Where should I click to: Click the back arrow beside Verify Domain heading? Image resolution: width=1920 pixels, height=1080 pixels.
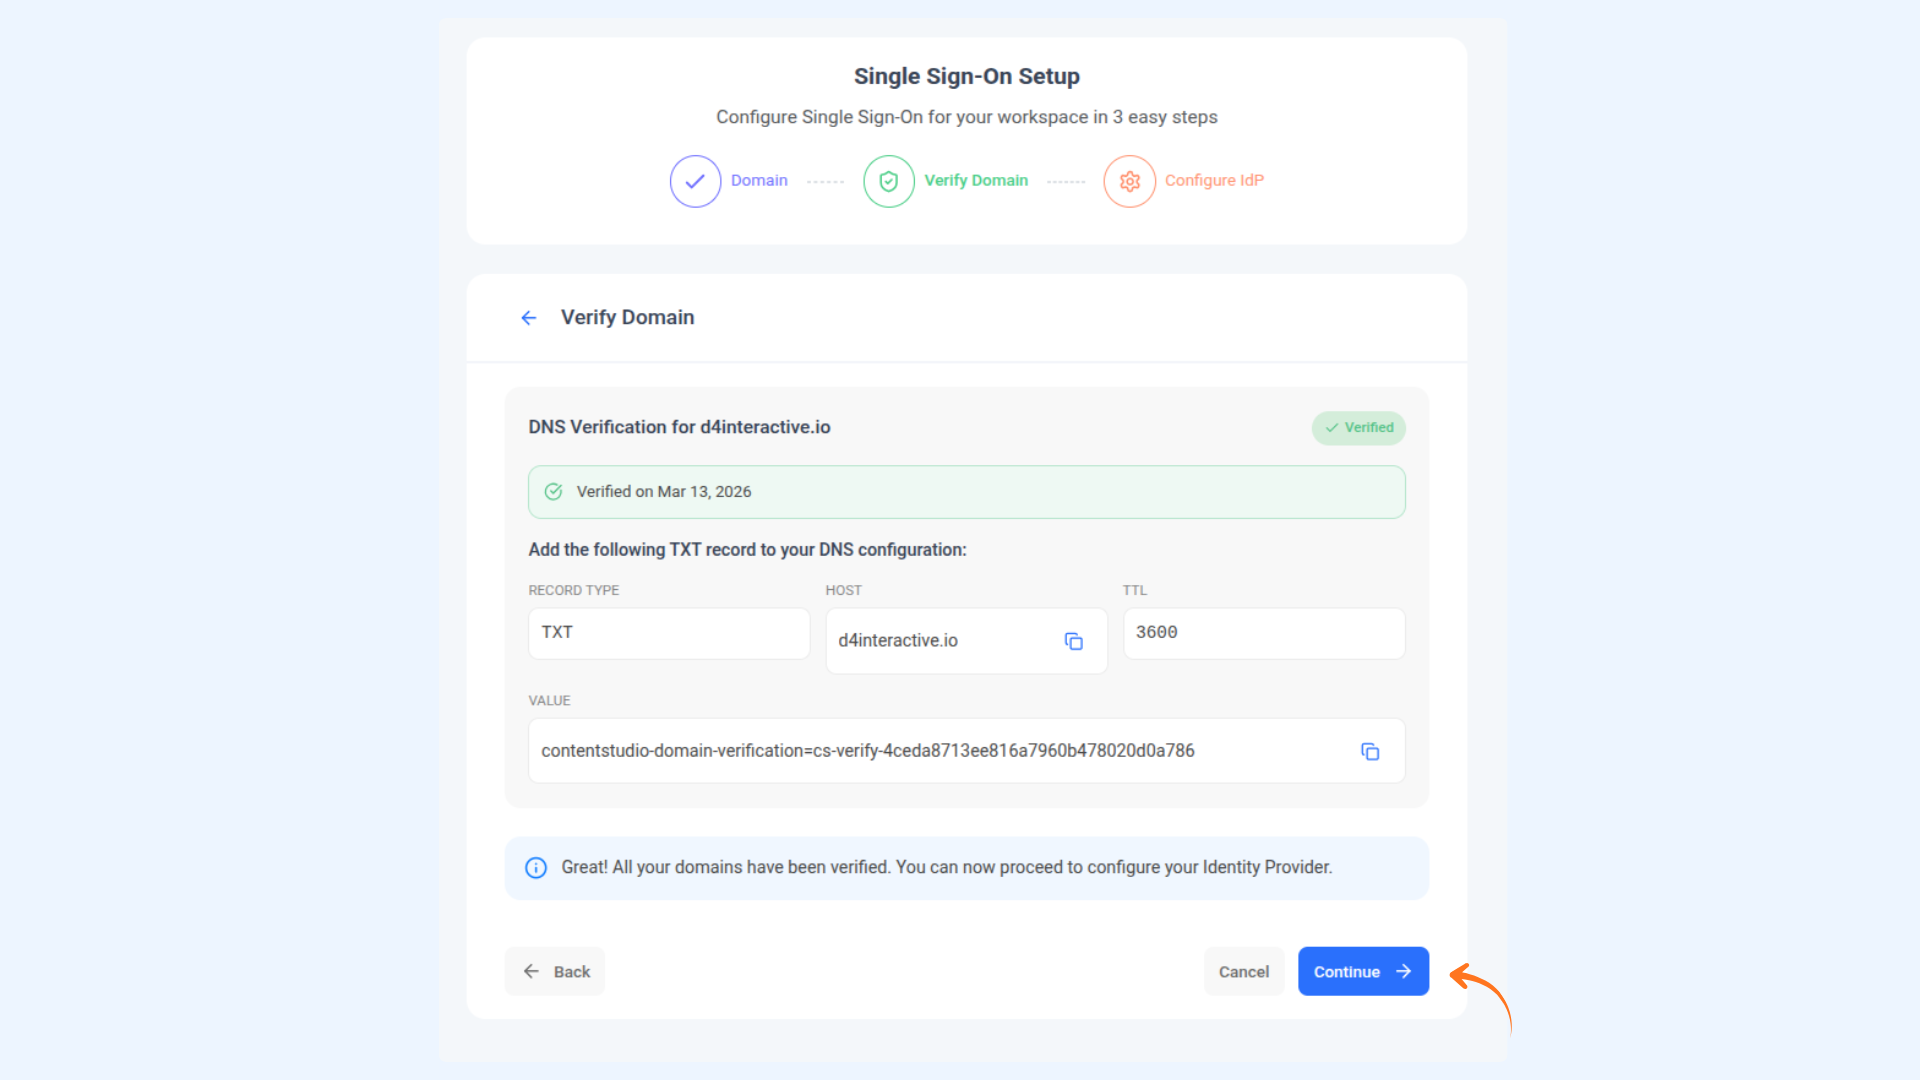coord(529,318)
